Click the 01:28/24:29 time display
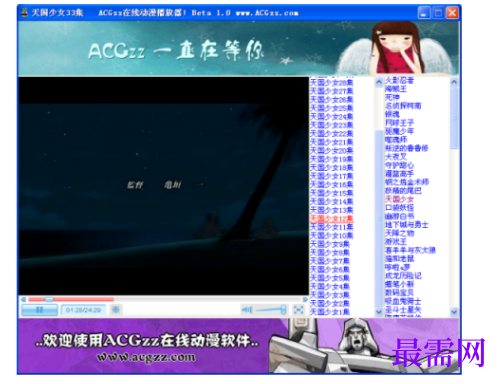The image size is (504, 384). tap(83, 310)
